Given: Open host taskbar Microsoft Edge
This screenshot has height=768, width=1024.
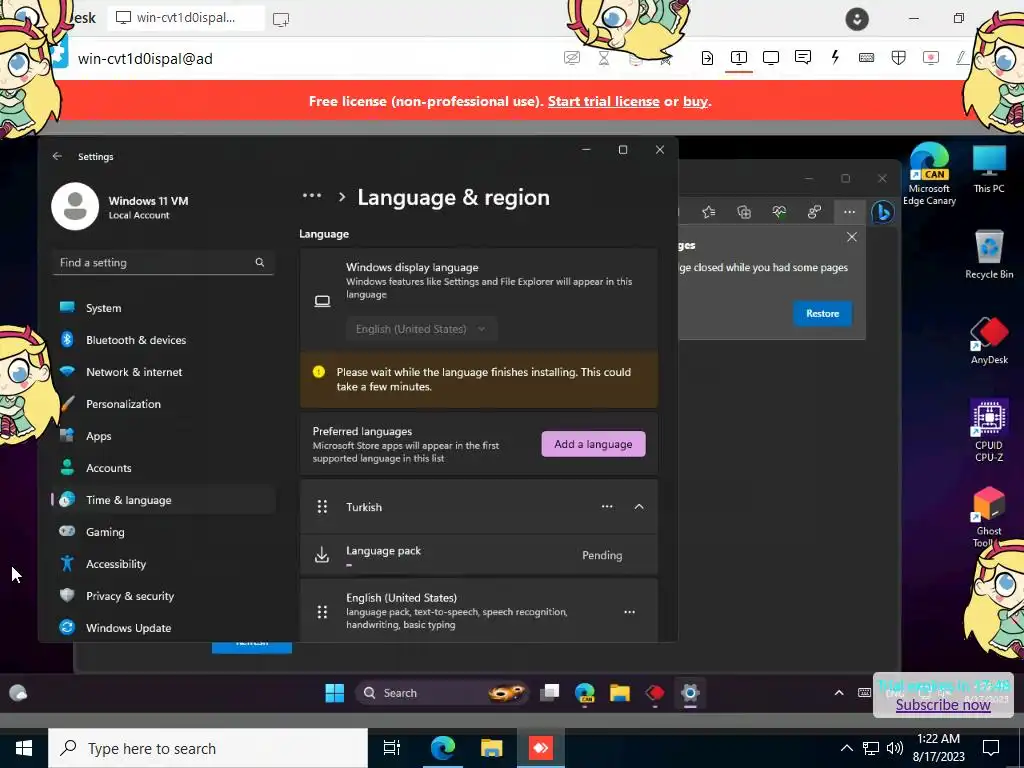Looking at the screenshot, I should [443, 748].
